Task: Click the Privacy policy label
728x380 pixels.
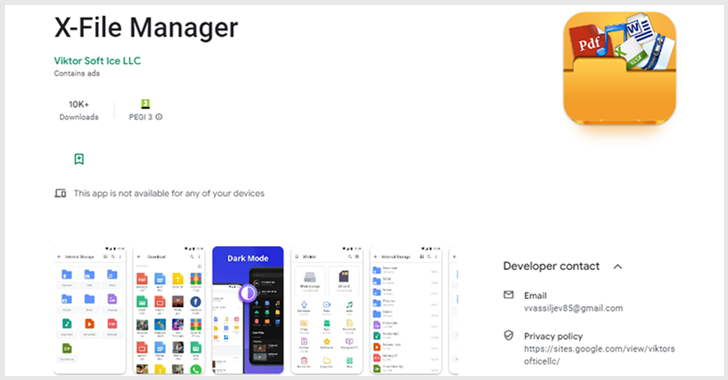Action: 553,336
